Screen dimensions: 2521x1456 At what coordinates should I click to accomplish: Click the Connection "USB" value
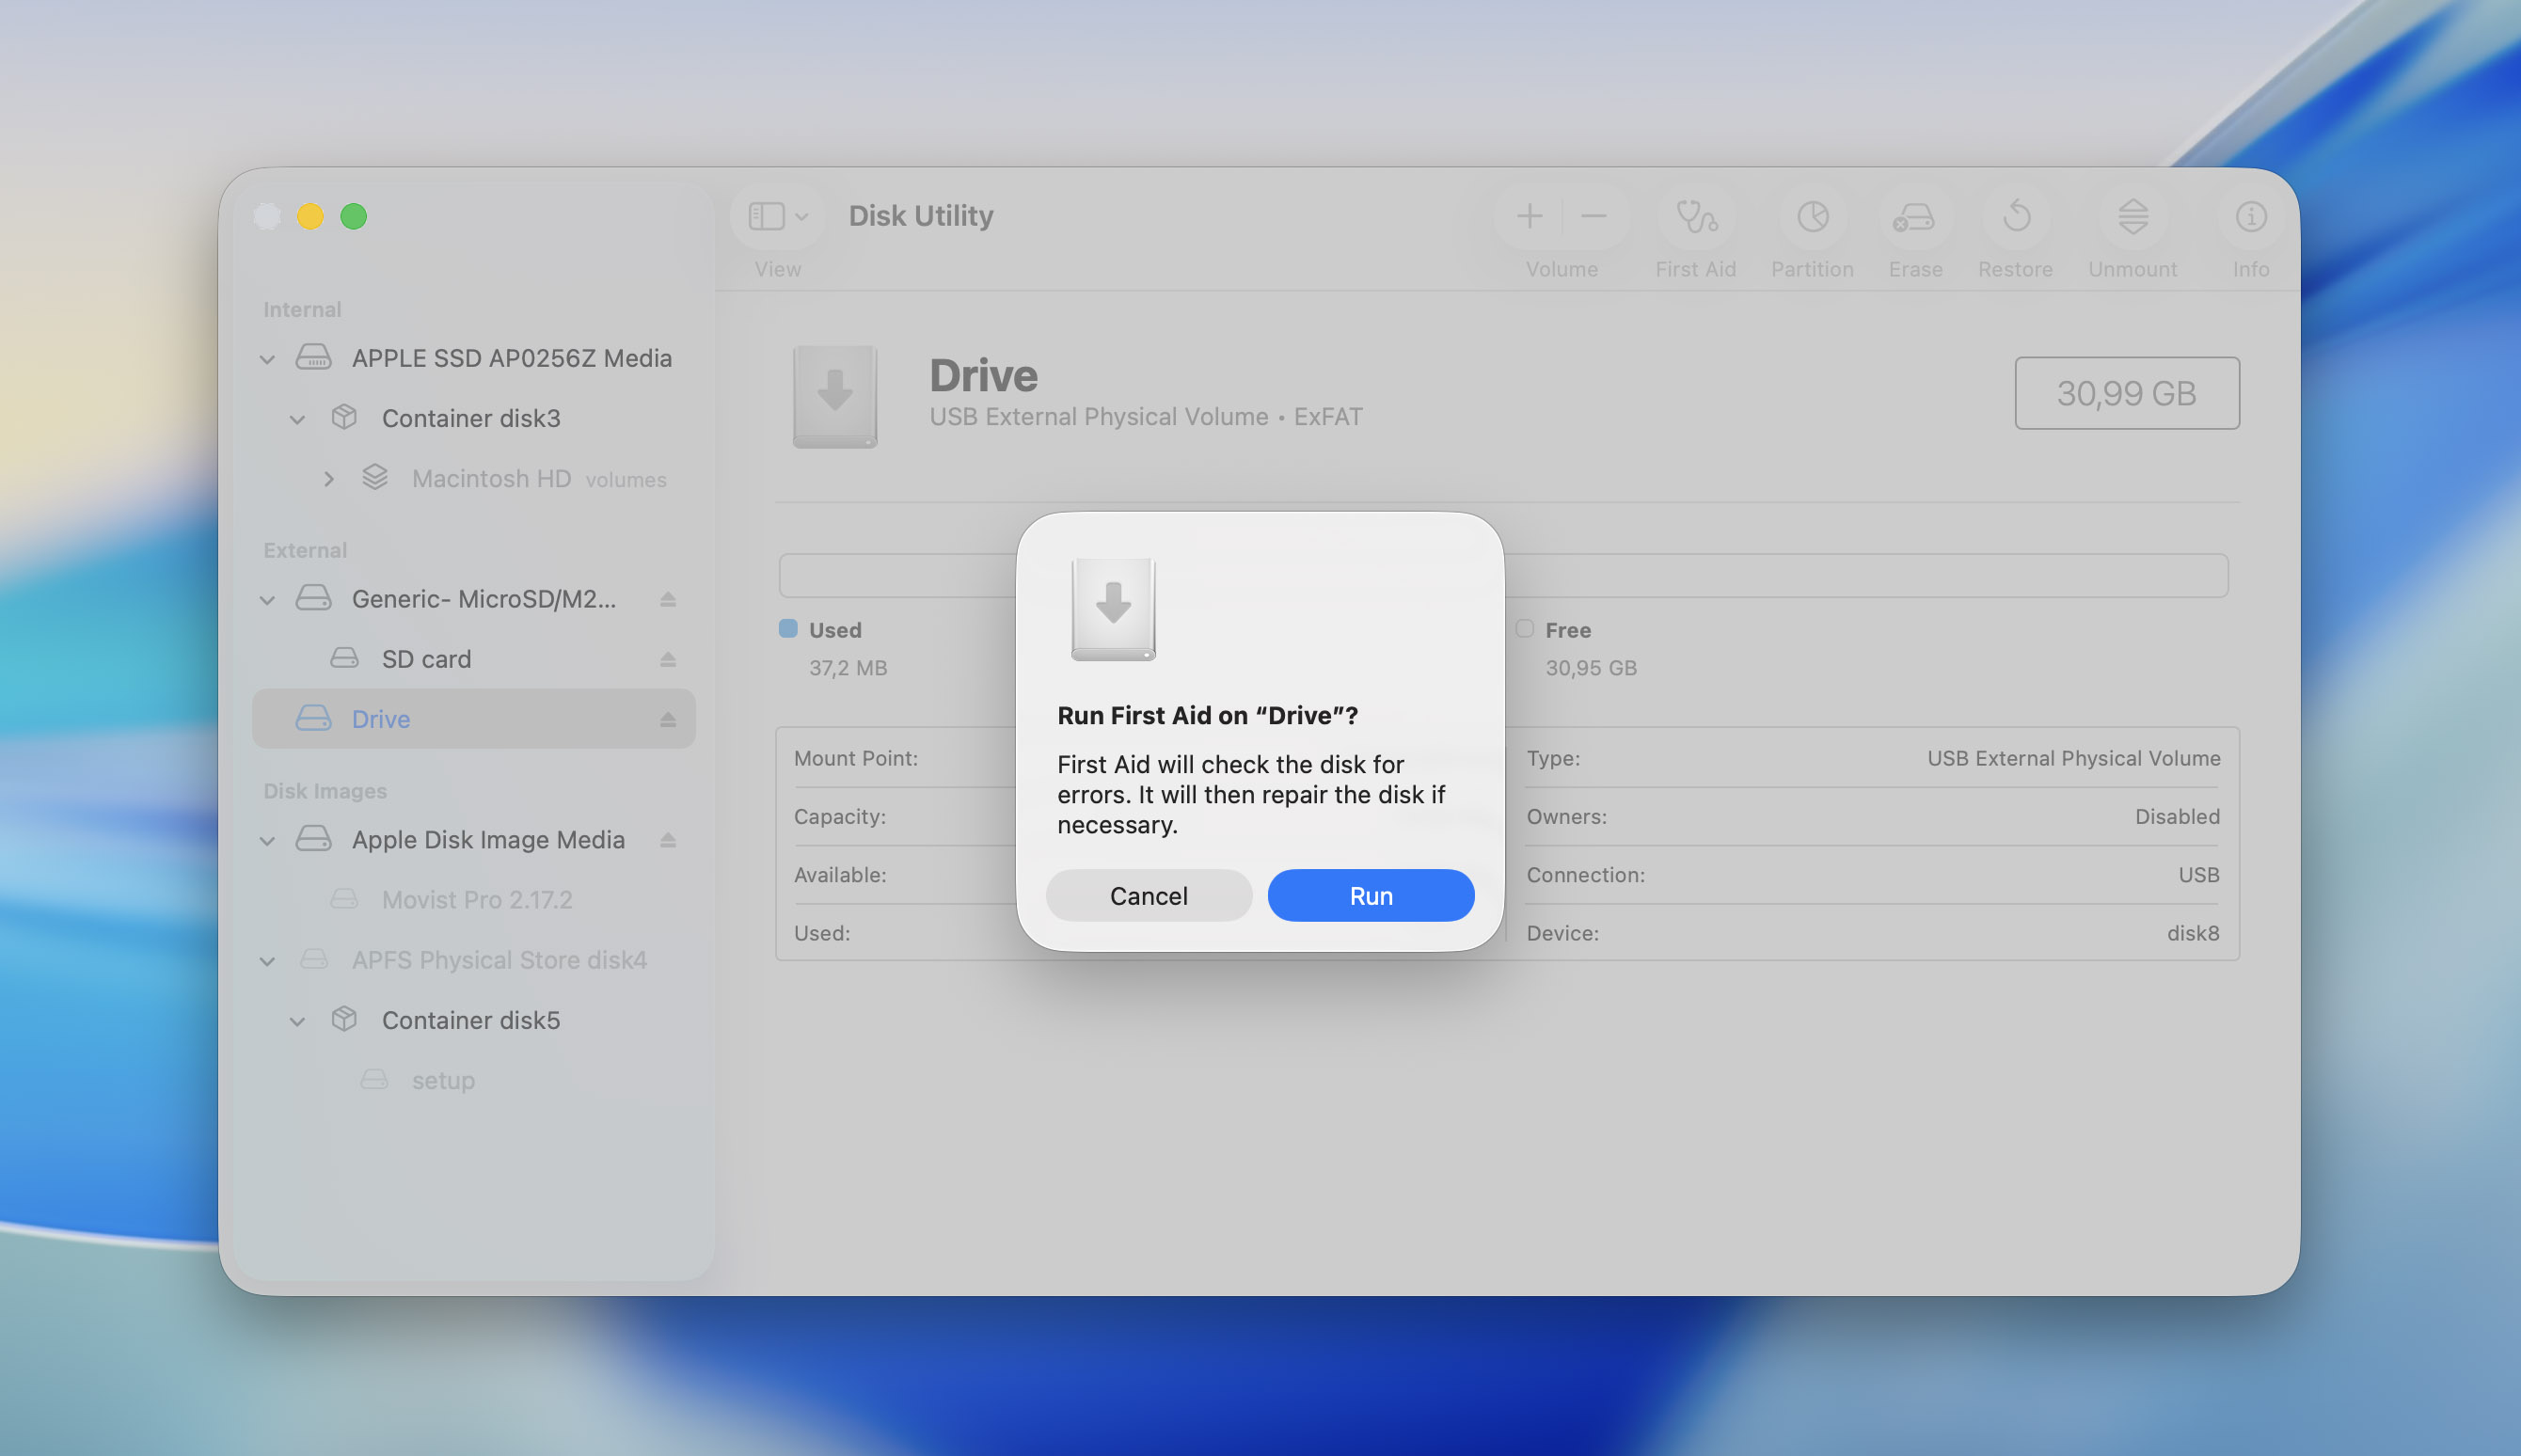click(x=2199, y=875)
